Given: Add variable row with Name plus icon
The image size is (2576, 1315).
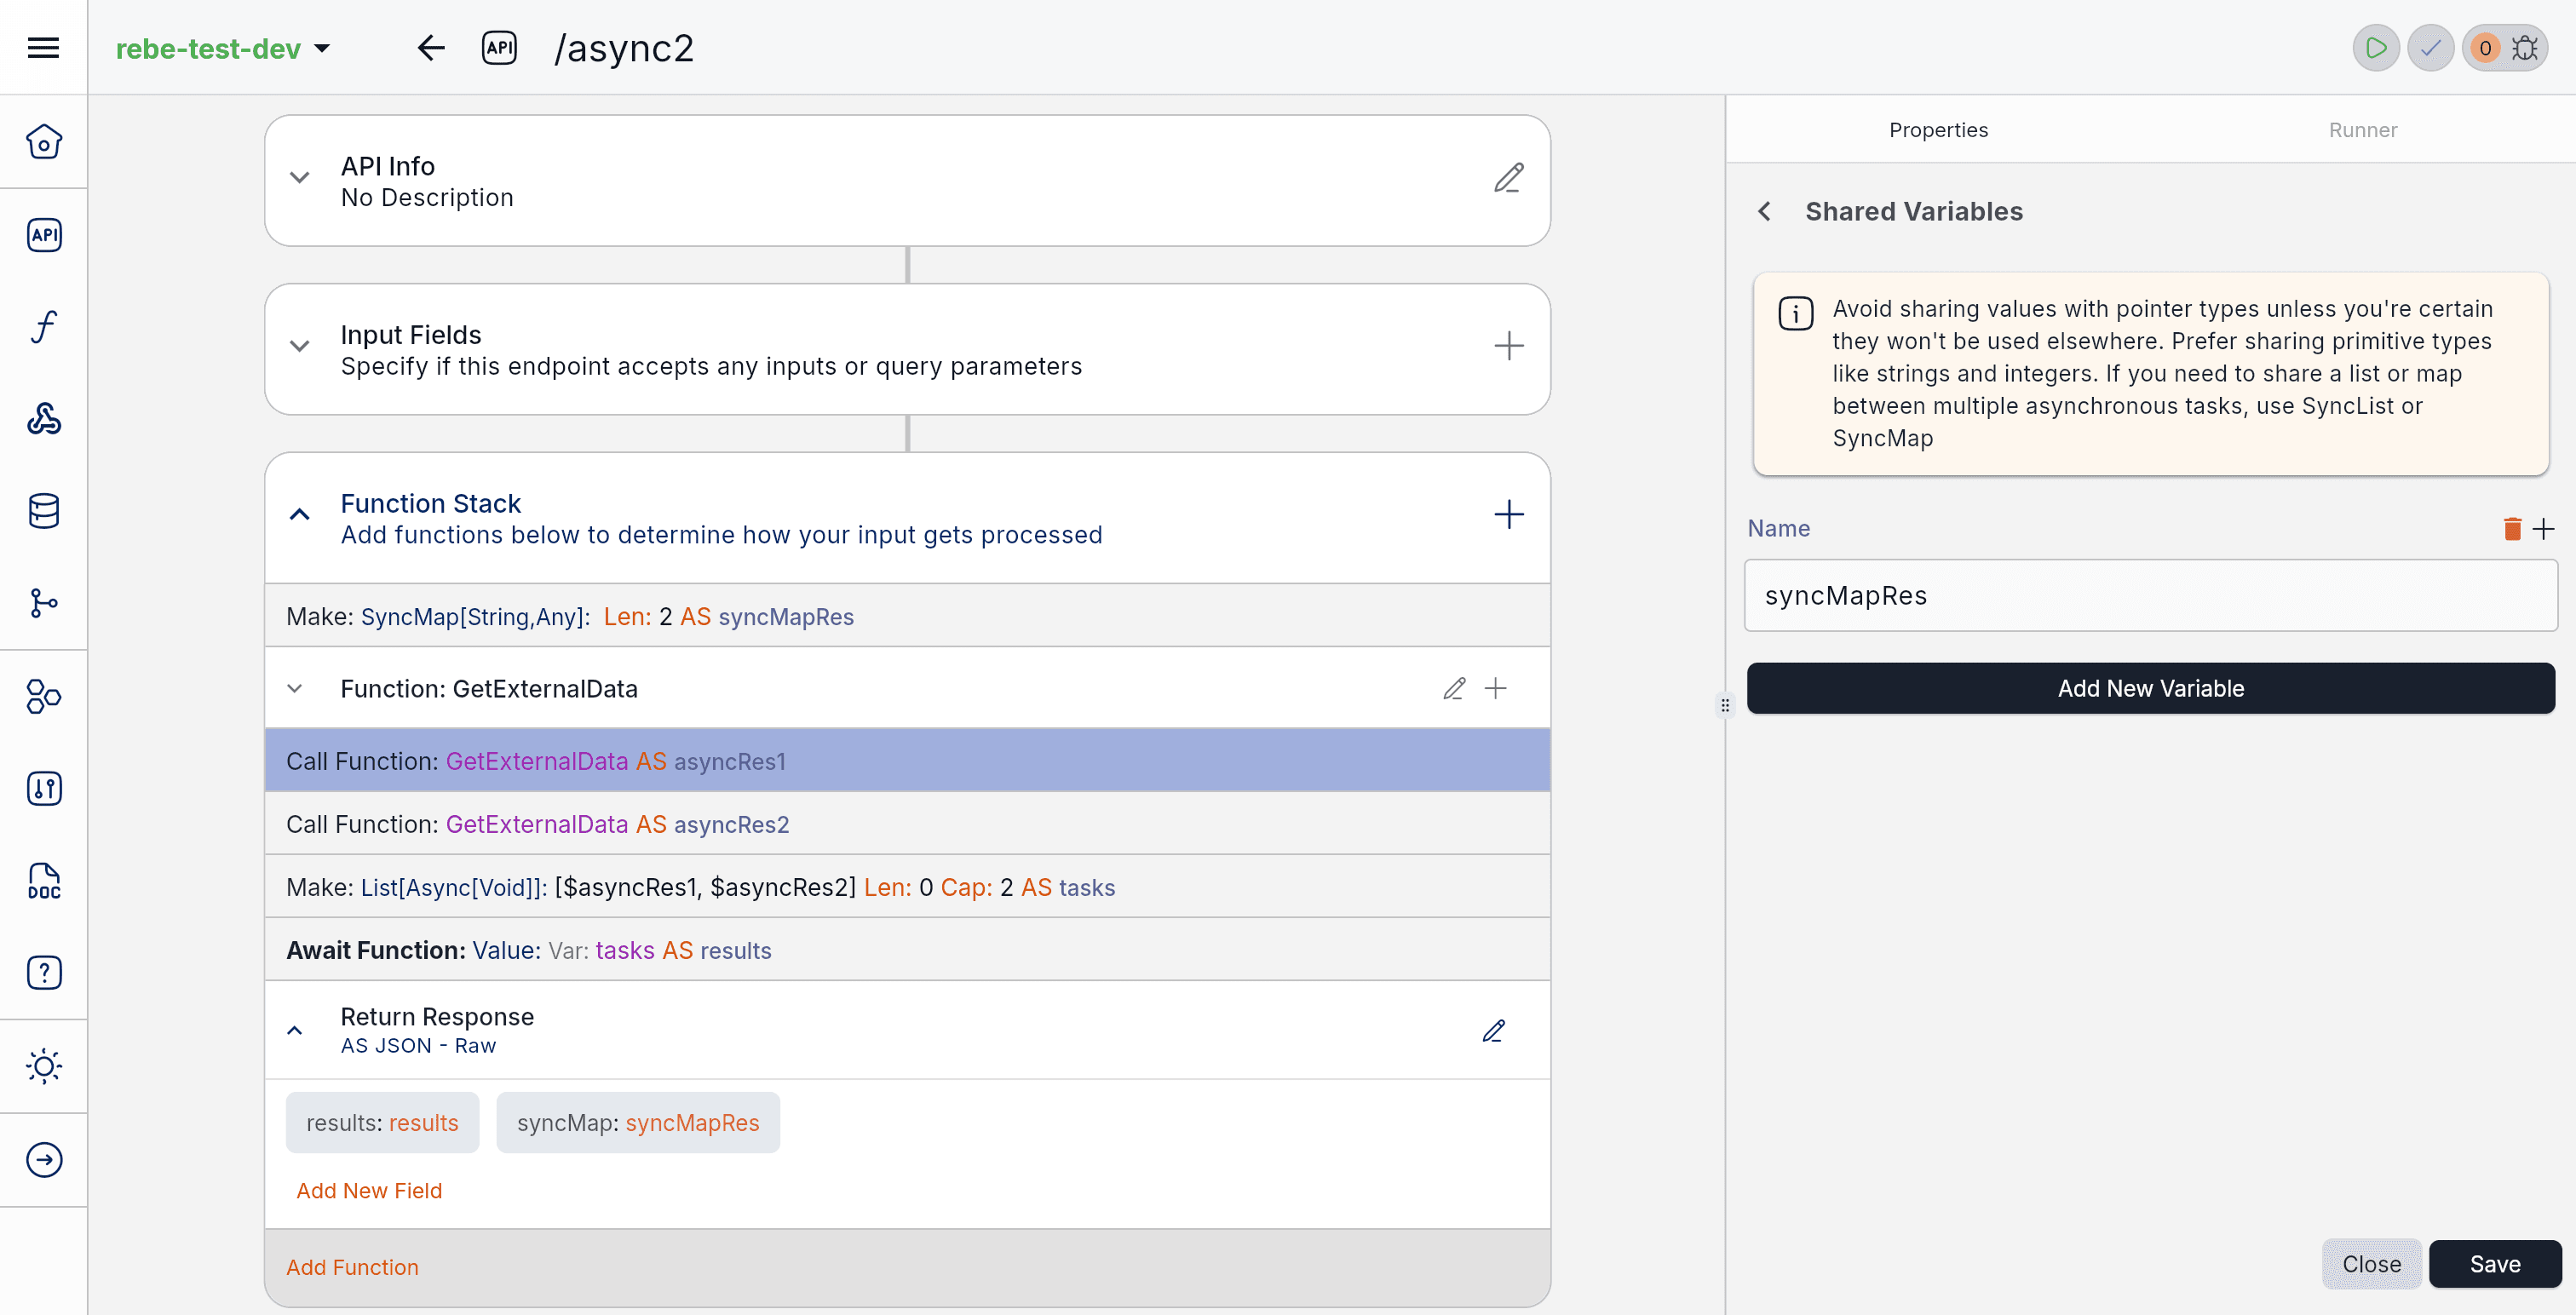Looking at the screenshot, I should coord(2544,529).
